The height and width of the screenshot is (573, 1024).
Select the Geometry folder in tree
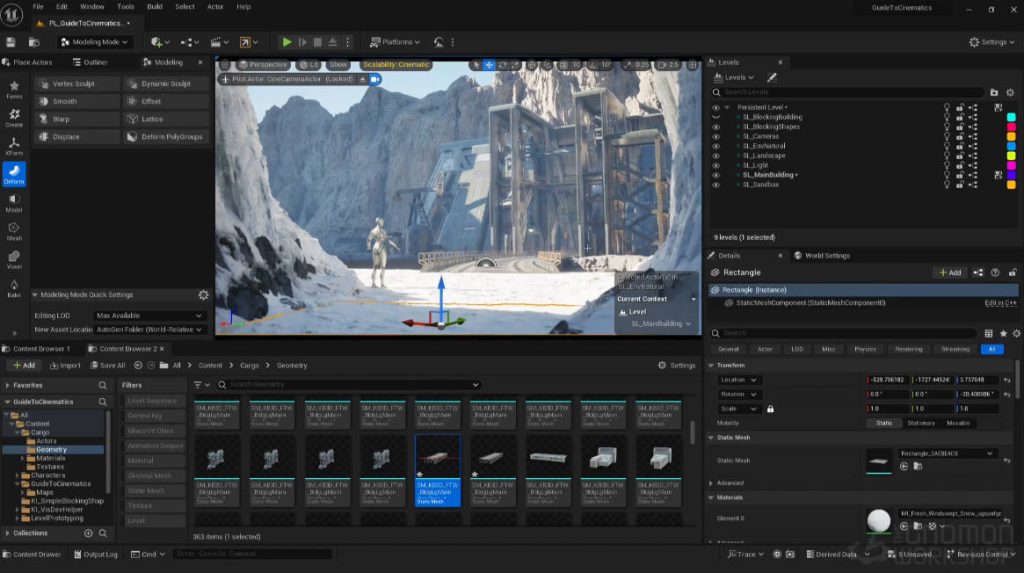tap(51, 450)
